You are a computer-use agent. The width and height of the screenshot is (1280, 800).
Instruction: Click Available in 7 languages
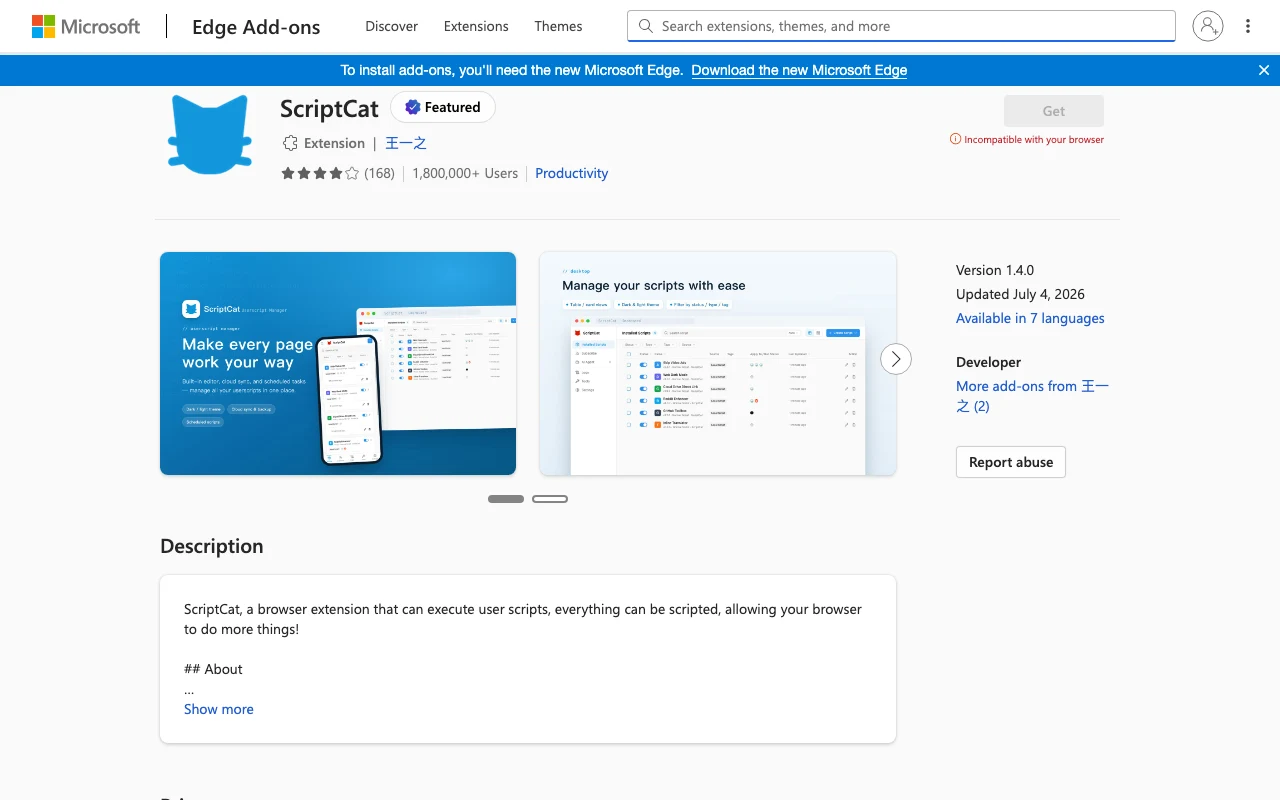[x=1030, y=318]
